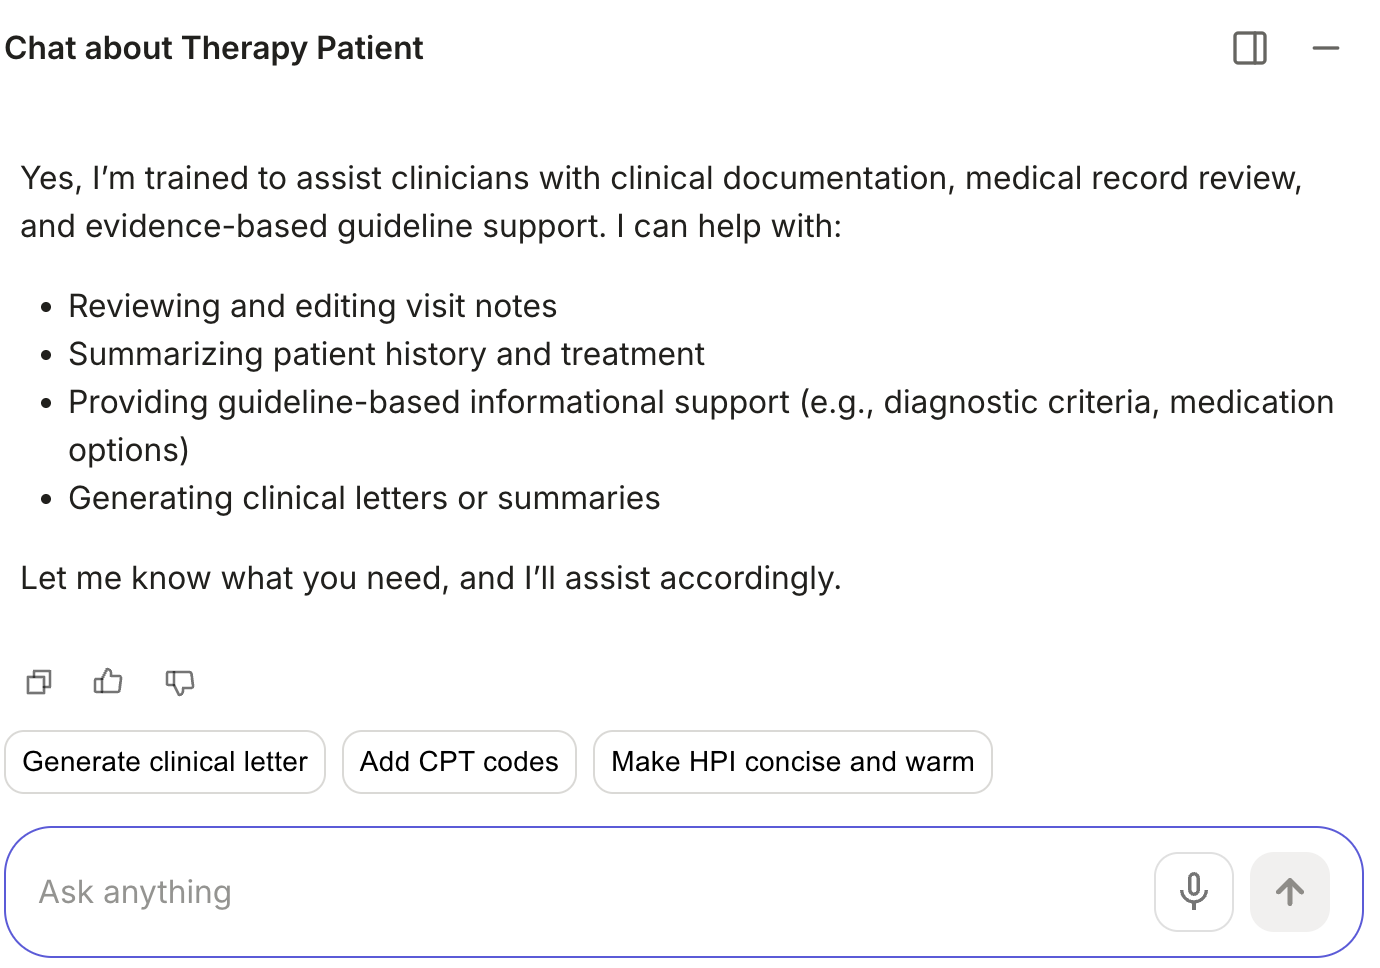Image resolution: width=1380 pixels, height=968 pixels.
Task: Pick Make HPI concise and warm
Action: [792, 762]
